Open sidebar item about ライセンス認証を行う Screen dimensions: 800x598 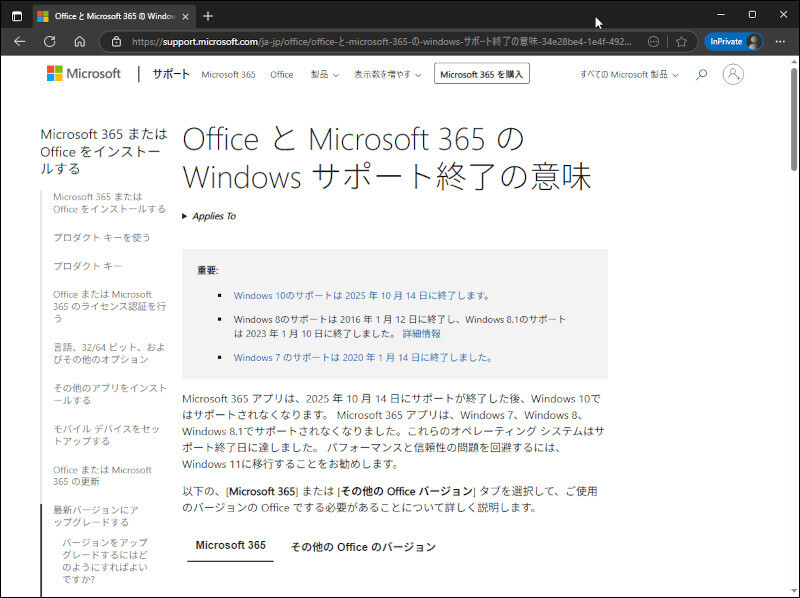[x=109, y=306]
